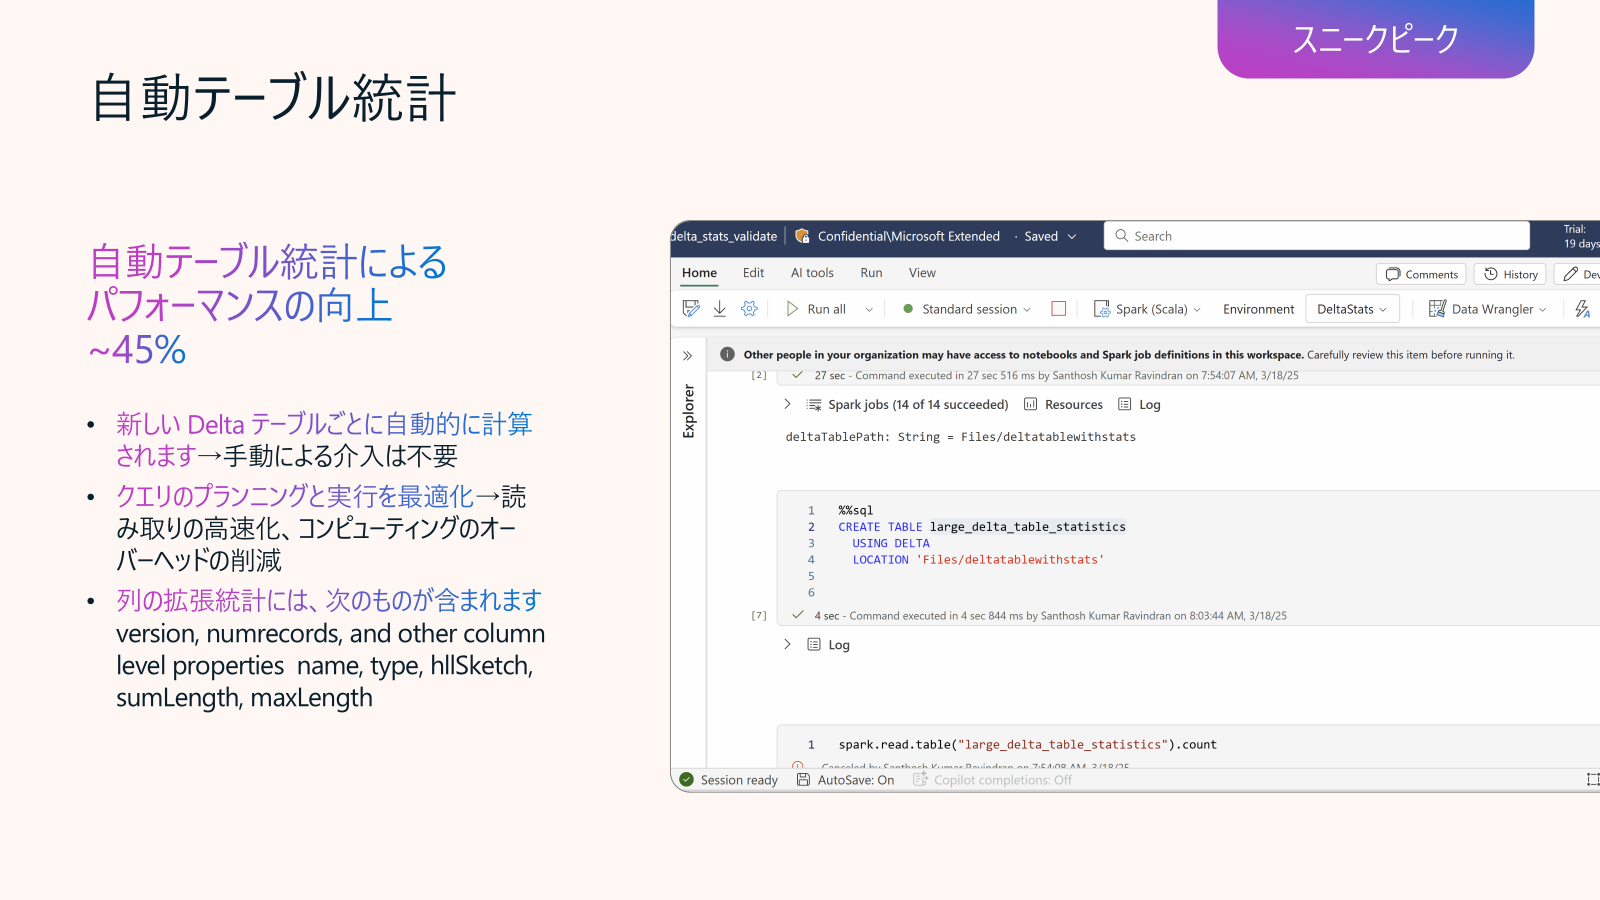Expand the Explorer pane double chevron
This screenshot has width=1600, height=900.
688,356
